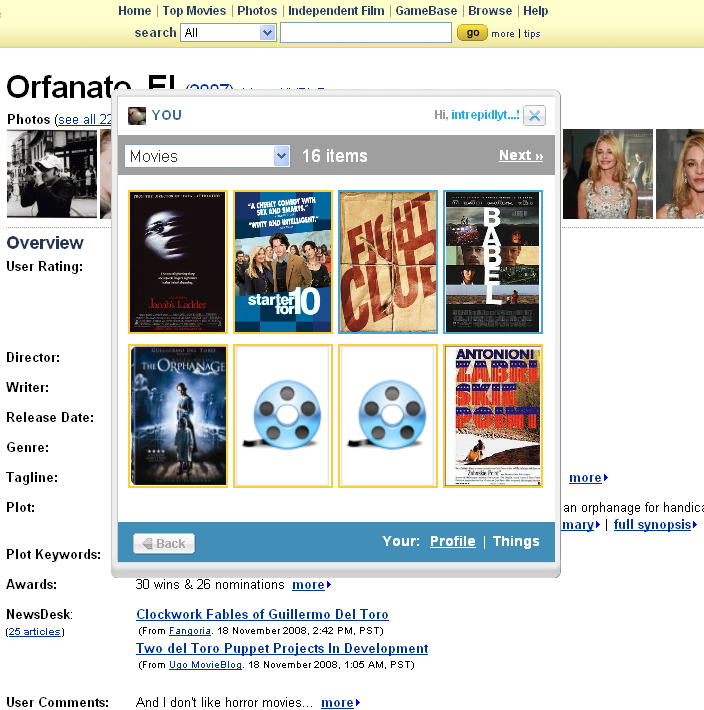Image resolution: width=704 pixels, height=710 pixels.
Task: Open the search scope dropdown set to All
Action: pos(228,33)
